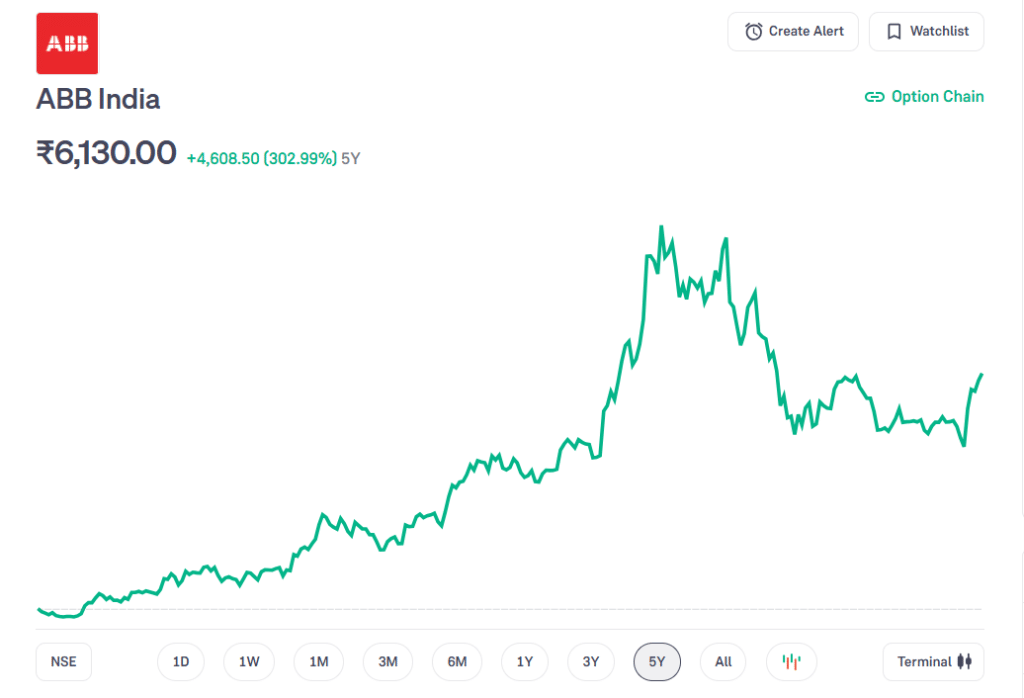Click the active 5Y range button
The height and width of the screenshot is (698, 1024).
tap(657, 661)
